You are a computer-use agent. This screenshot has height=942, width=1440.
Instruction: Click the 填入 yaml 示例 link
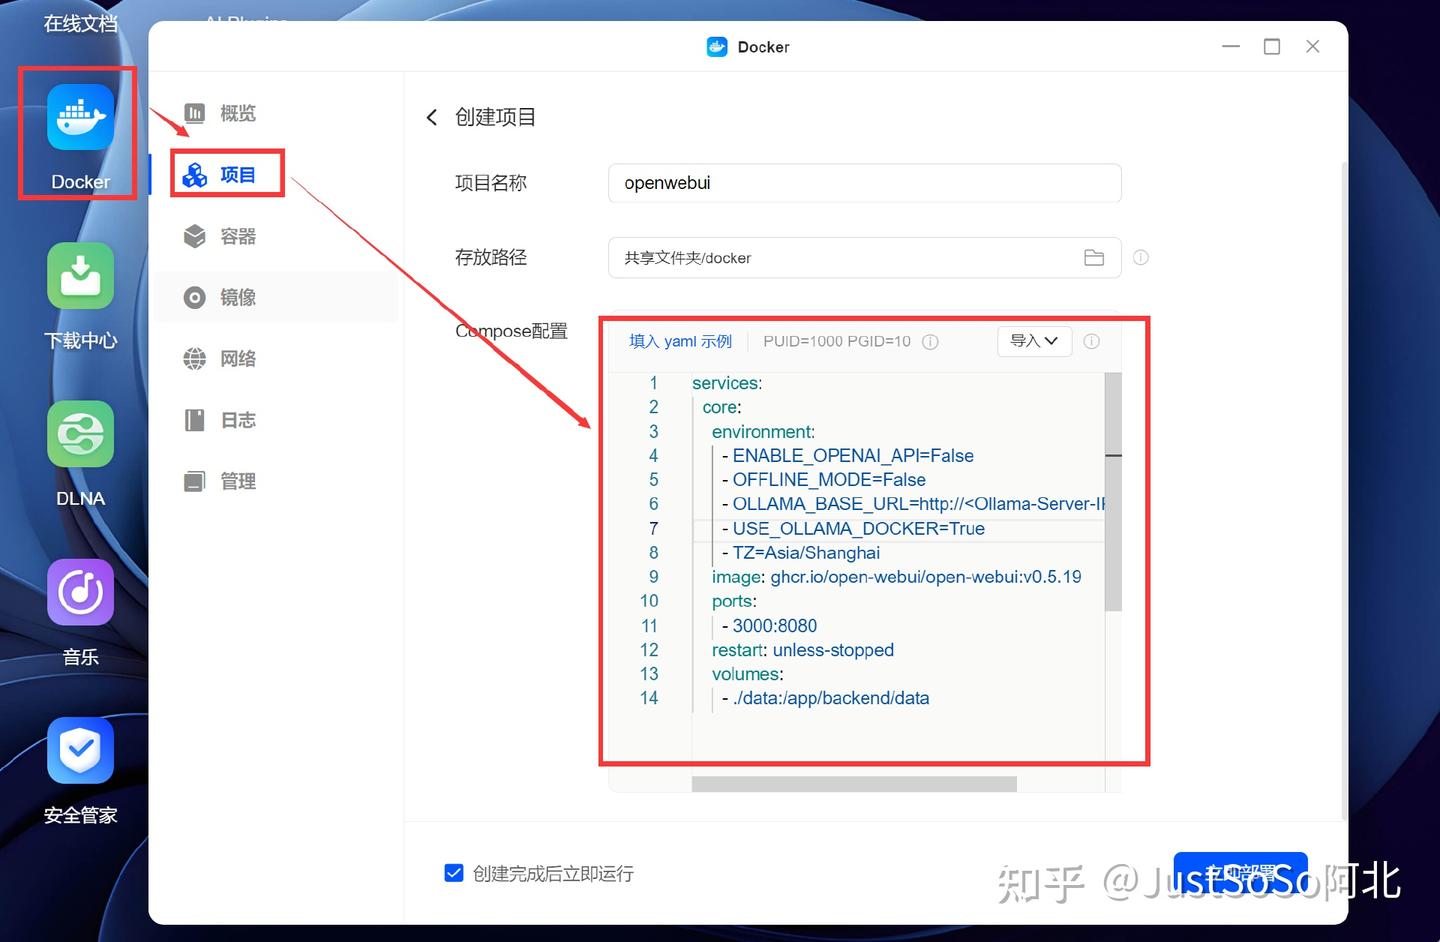(x=680, y=341)
